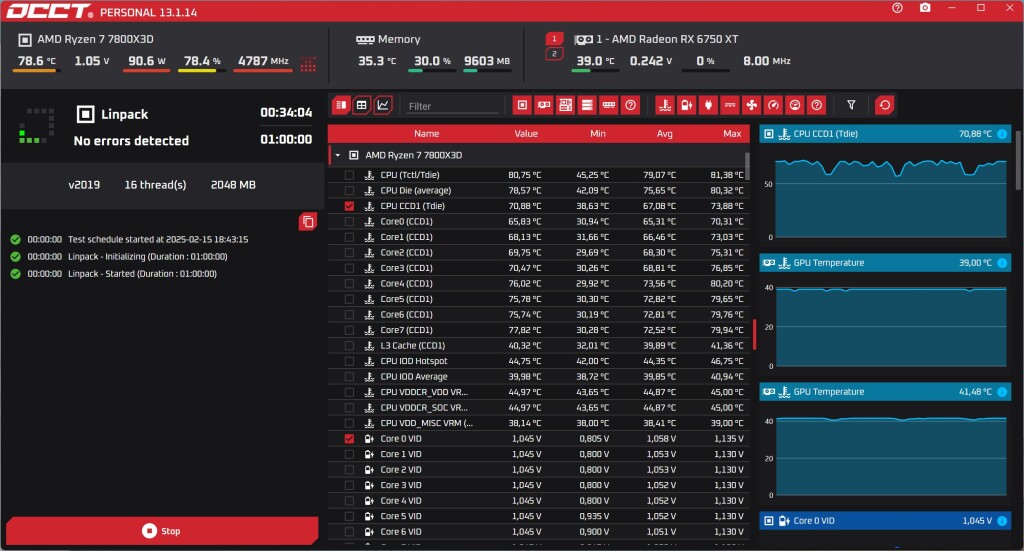This screenshot has width=1024, height=551.
Task: Stop the Linpack test
Action: (161, 531)
